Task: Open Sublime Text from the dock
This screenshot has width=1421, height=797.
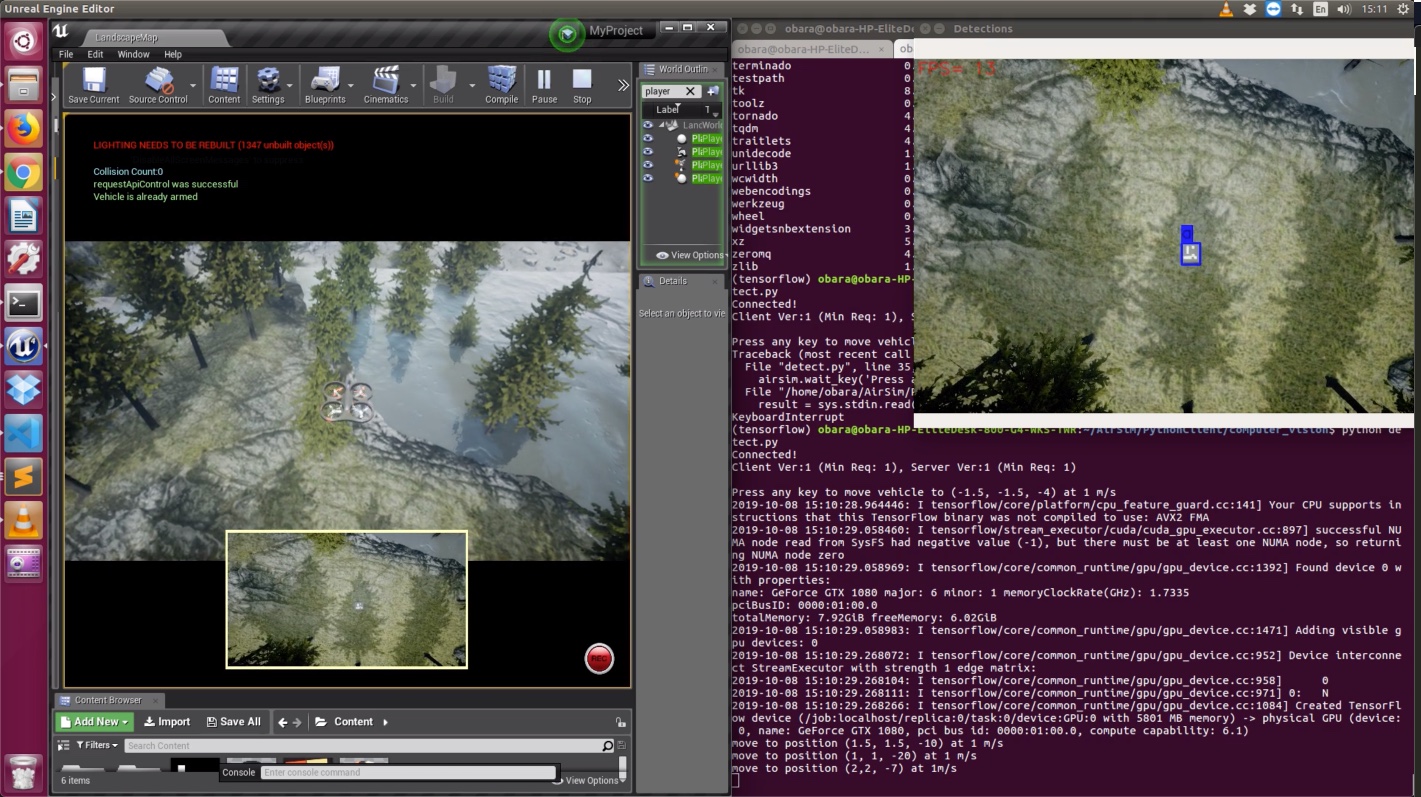Action: coord(24,476)
